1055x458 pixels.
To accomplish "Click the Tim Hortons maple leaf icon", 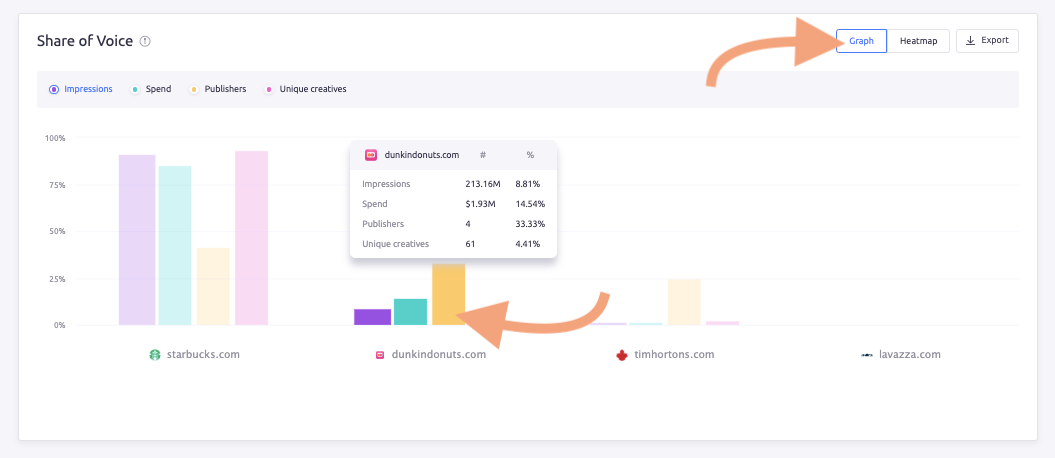I will pos(622,354).
